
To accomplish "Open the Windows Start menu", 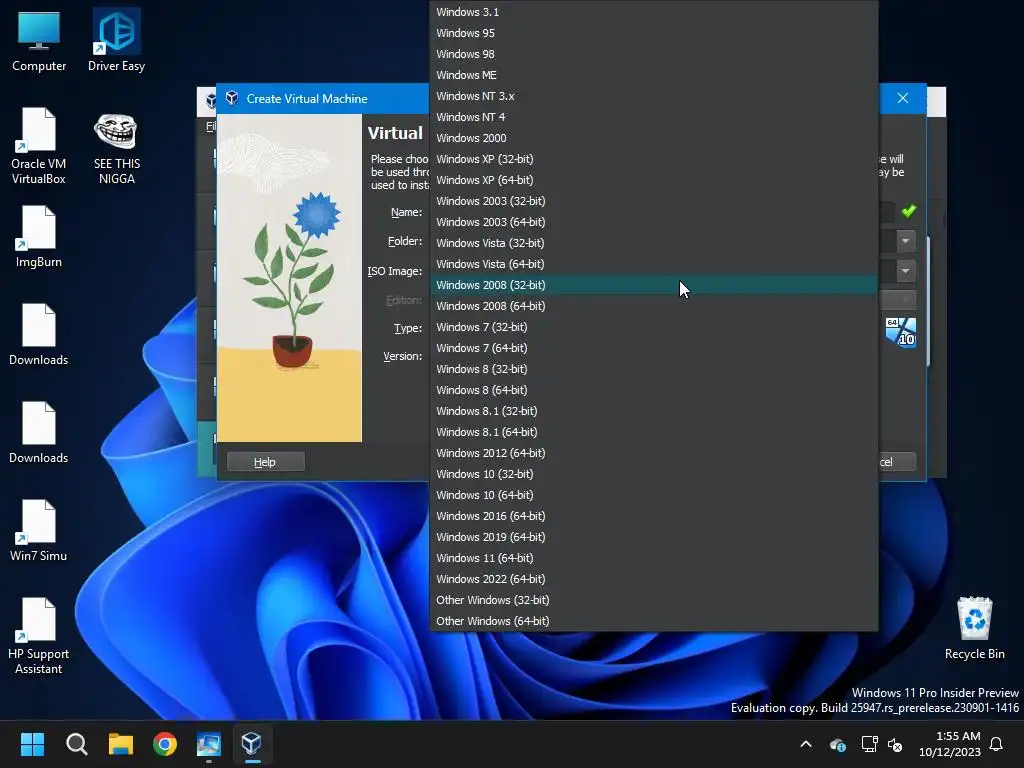I will click(32, 744).
